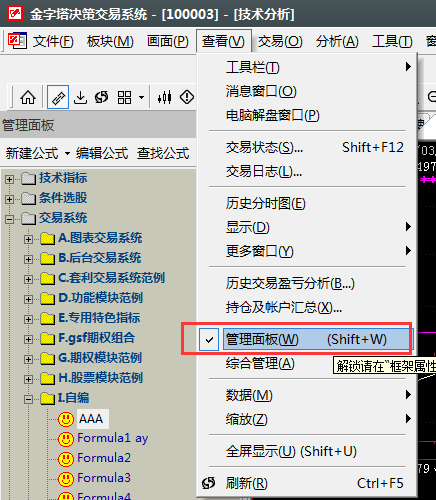Select the Formula2 smiley icon
The width and height of the screenshot is (436, 500).
click(66, 459)
